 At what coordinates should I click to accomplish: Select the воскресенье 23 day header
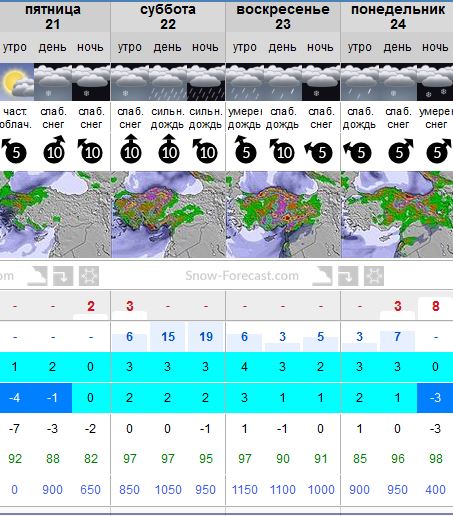(x=283, y=17)
